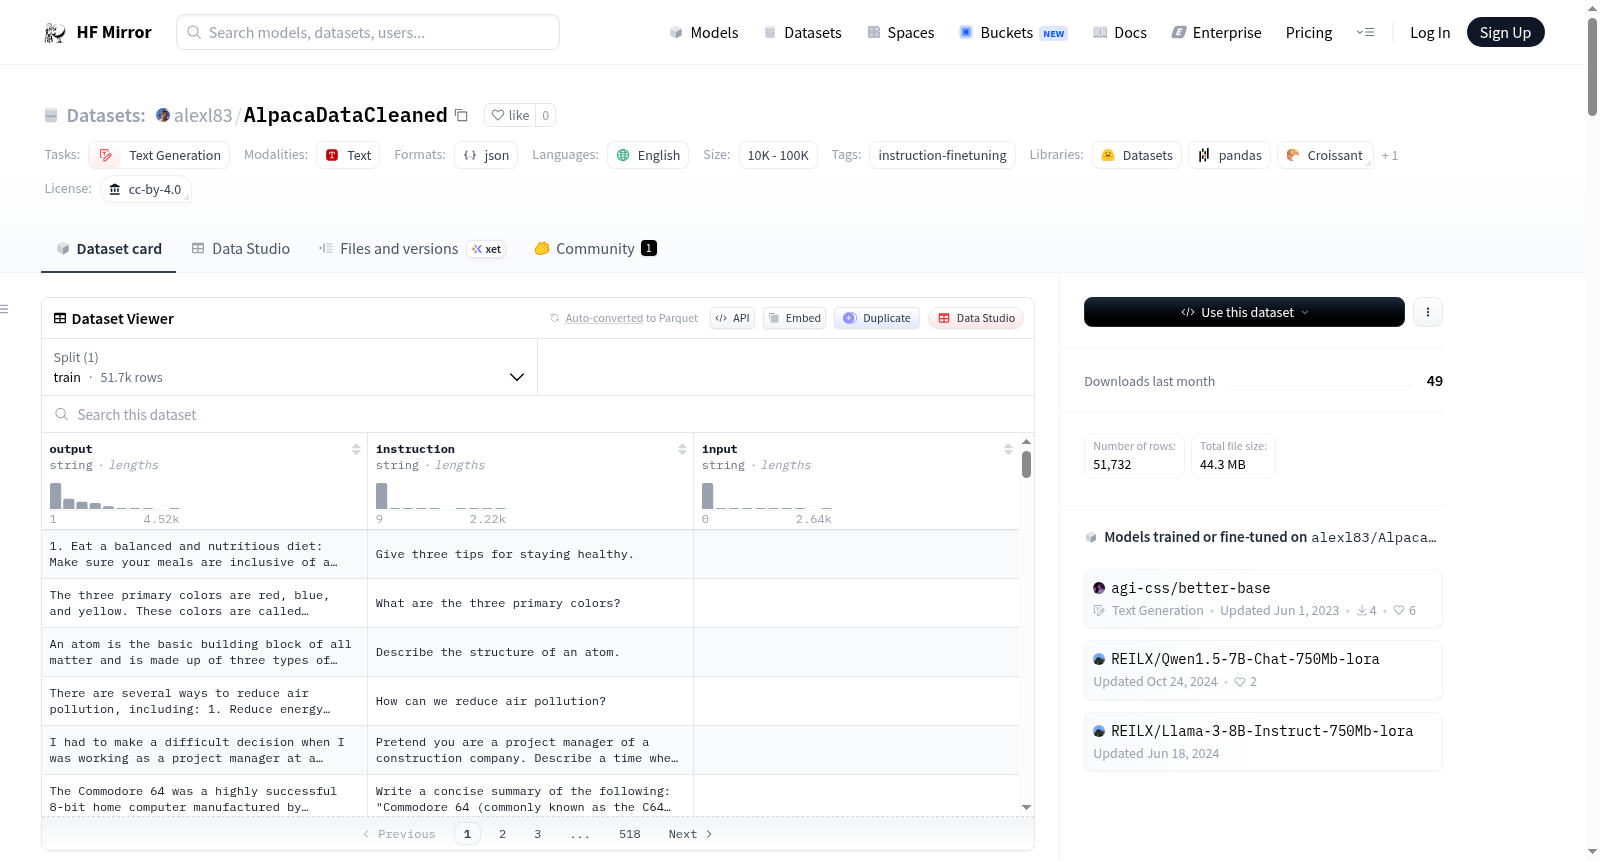Copy the dataset name with the copy icon
The width and height of the screenshot is (1600, 861).
(461, 115)
